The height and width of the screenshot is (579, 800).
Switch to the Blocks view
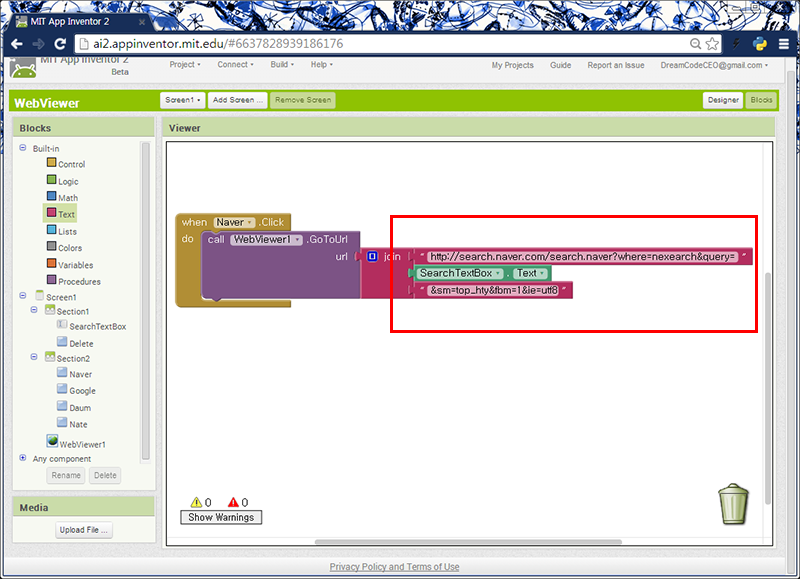(761, 100)
